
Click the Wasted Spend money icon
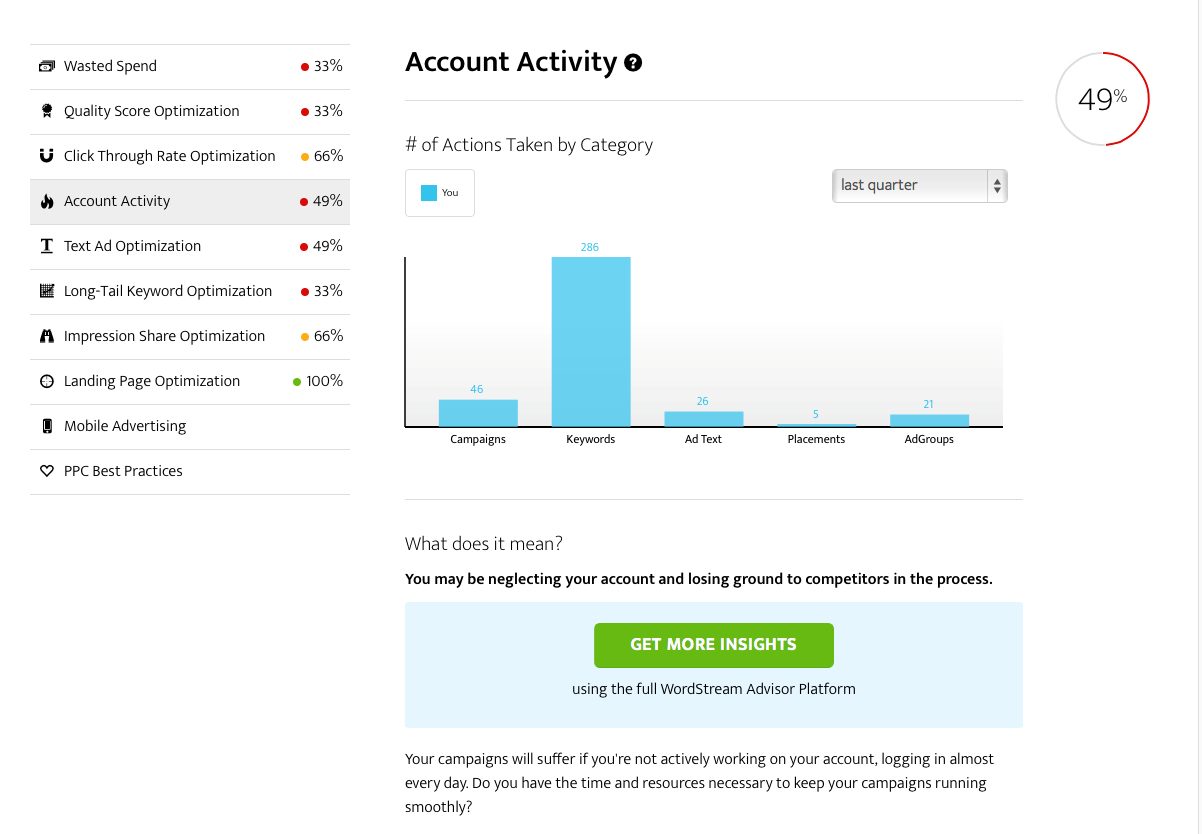click(46, 66)
